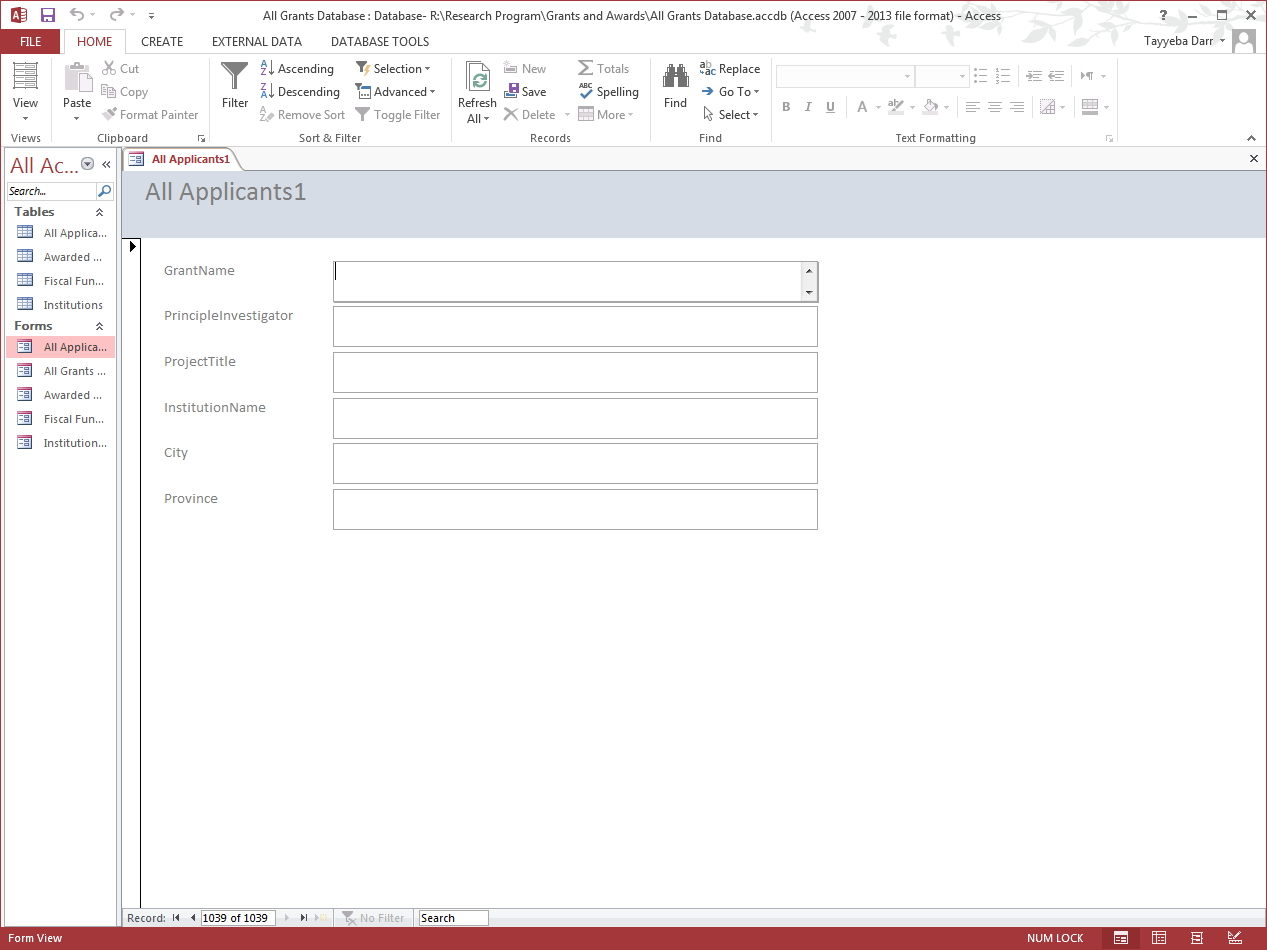Toggle Form View button in status bar

pos(1121,938)
